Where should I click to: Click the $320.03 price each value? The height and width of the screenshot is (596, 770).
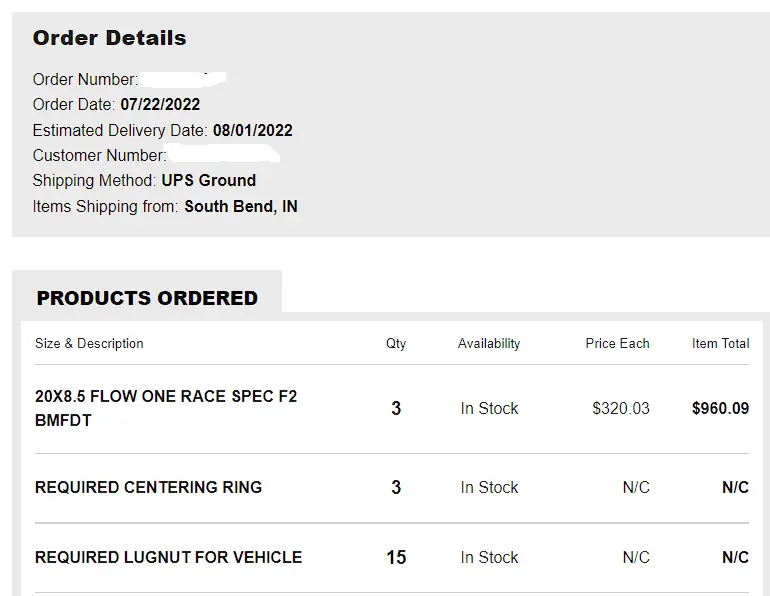click(620, 408)
